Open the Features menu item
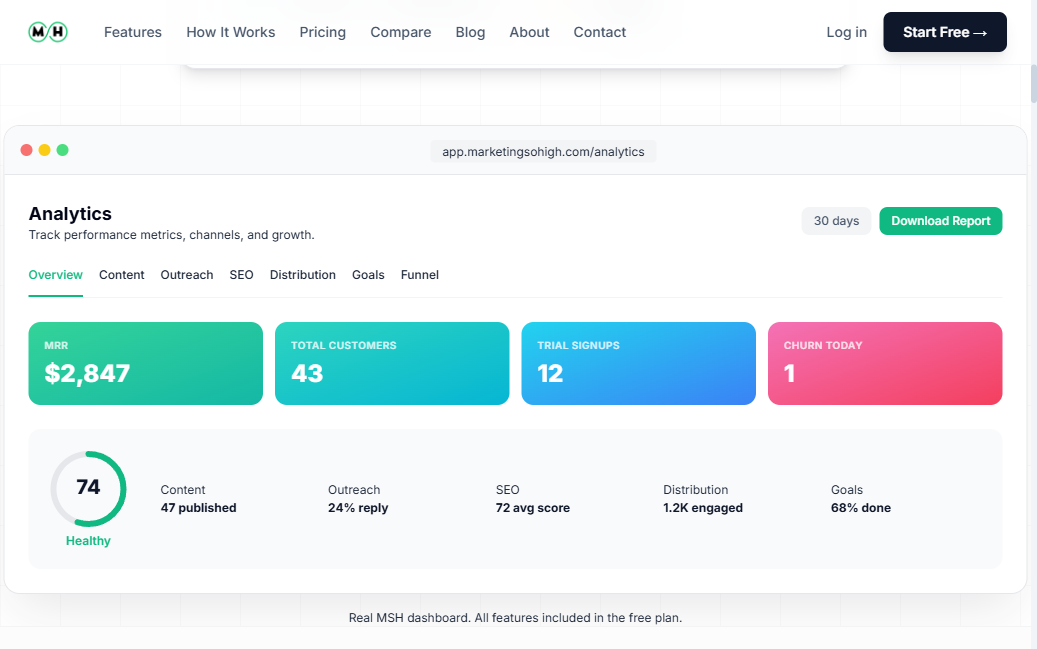Image resolution: width=1037 pixels, height=649 pixels. (132, 31)
